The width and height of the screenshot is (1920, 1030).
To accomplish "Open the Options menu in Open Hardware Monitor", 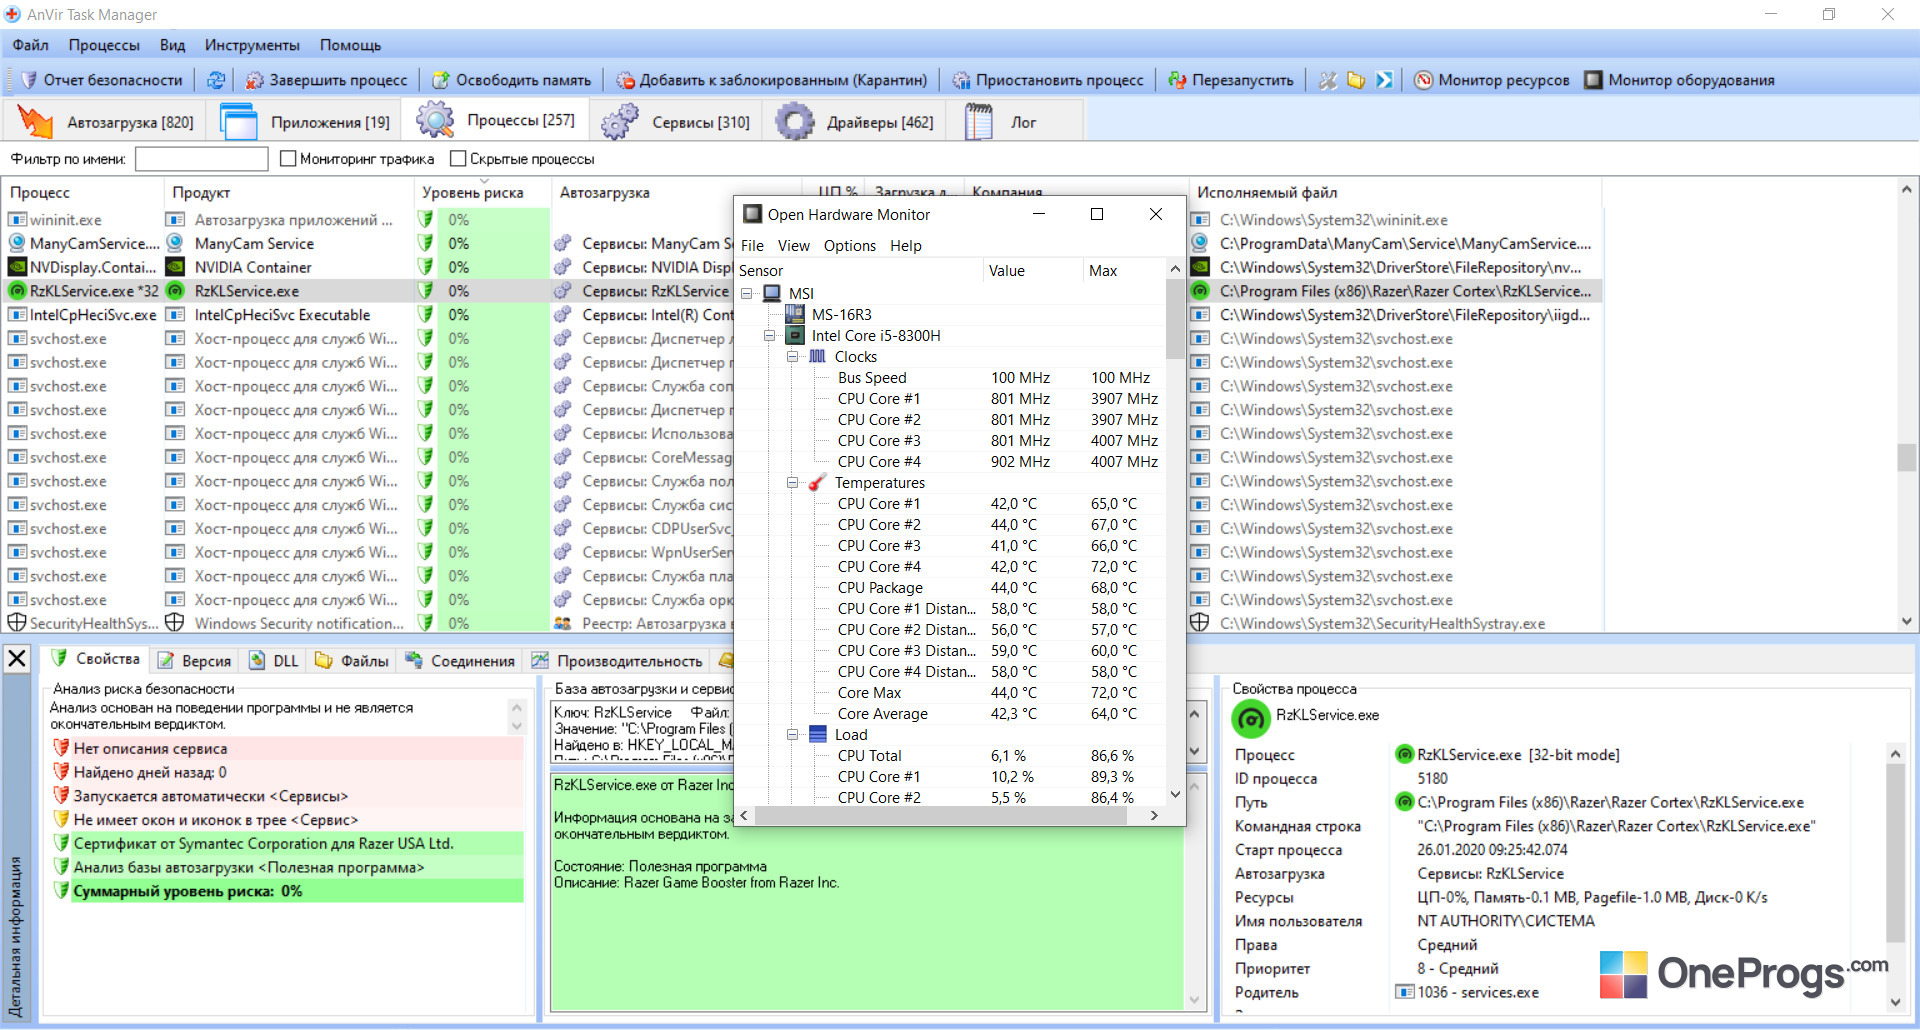I will coord(849,246).
